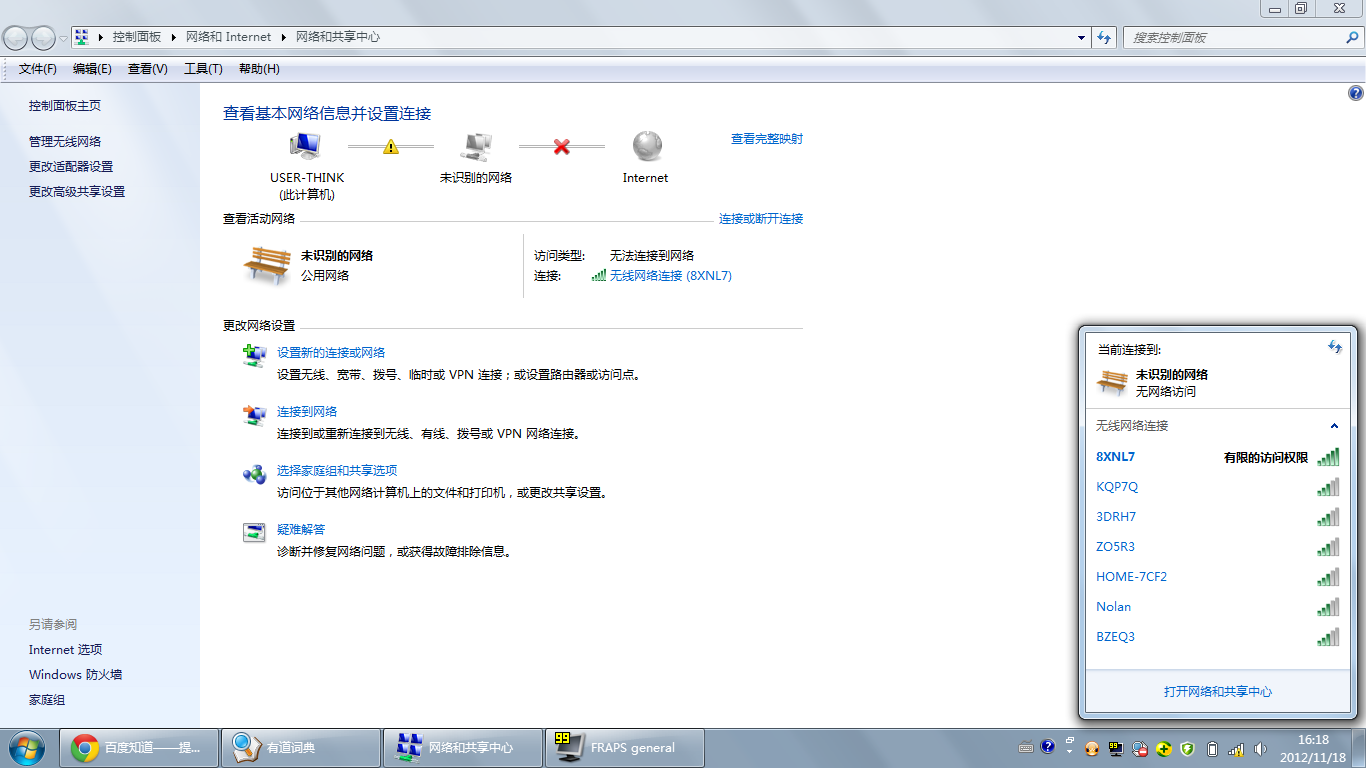Open 更改适配器设置
1366x768 pixels.
pos(71,167)
